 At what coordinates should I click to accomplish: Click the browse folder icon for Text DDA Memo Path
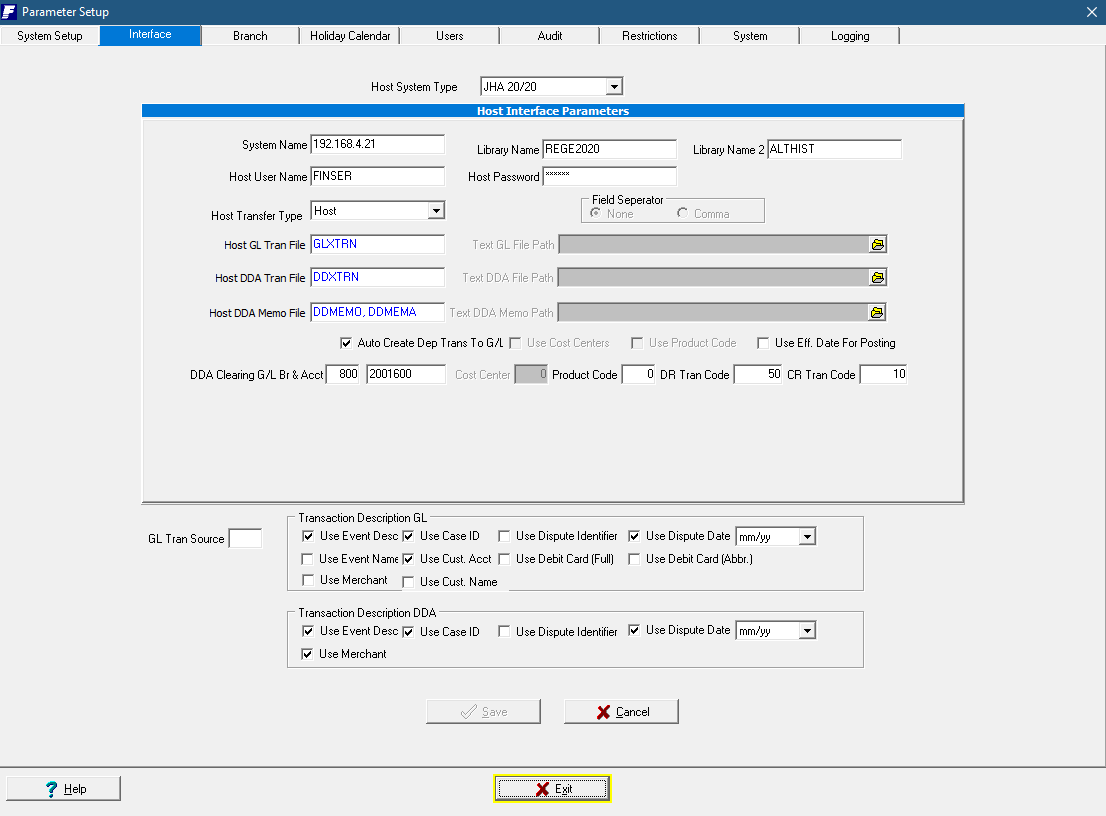(x=877, y=313)
